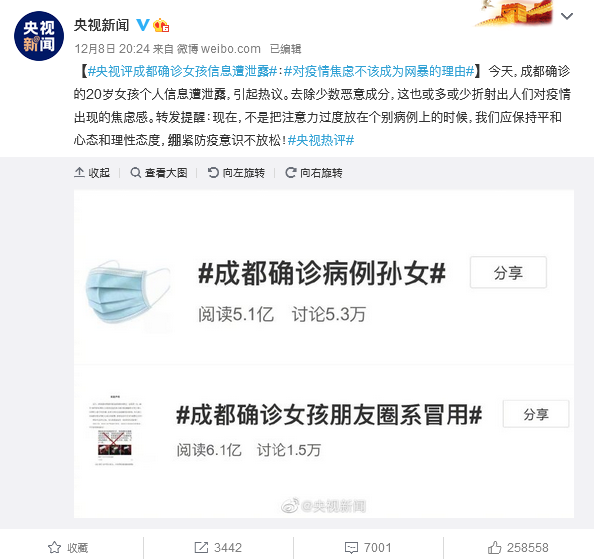Rotate the image left with 向左旋转
This screenshot has height=559, width=594.
[x=236, y=173]
